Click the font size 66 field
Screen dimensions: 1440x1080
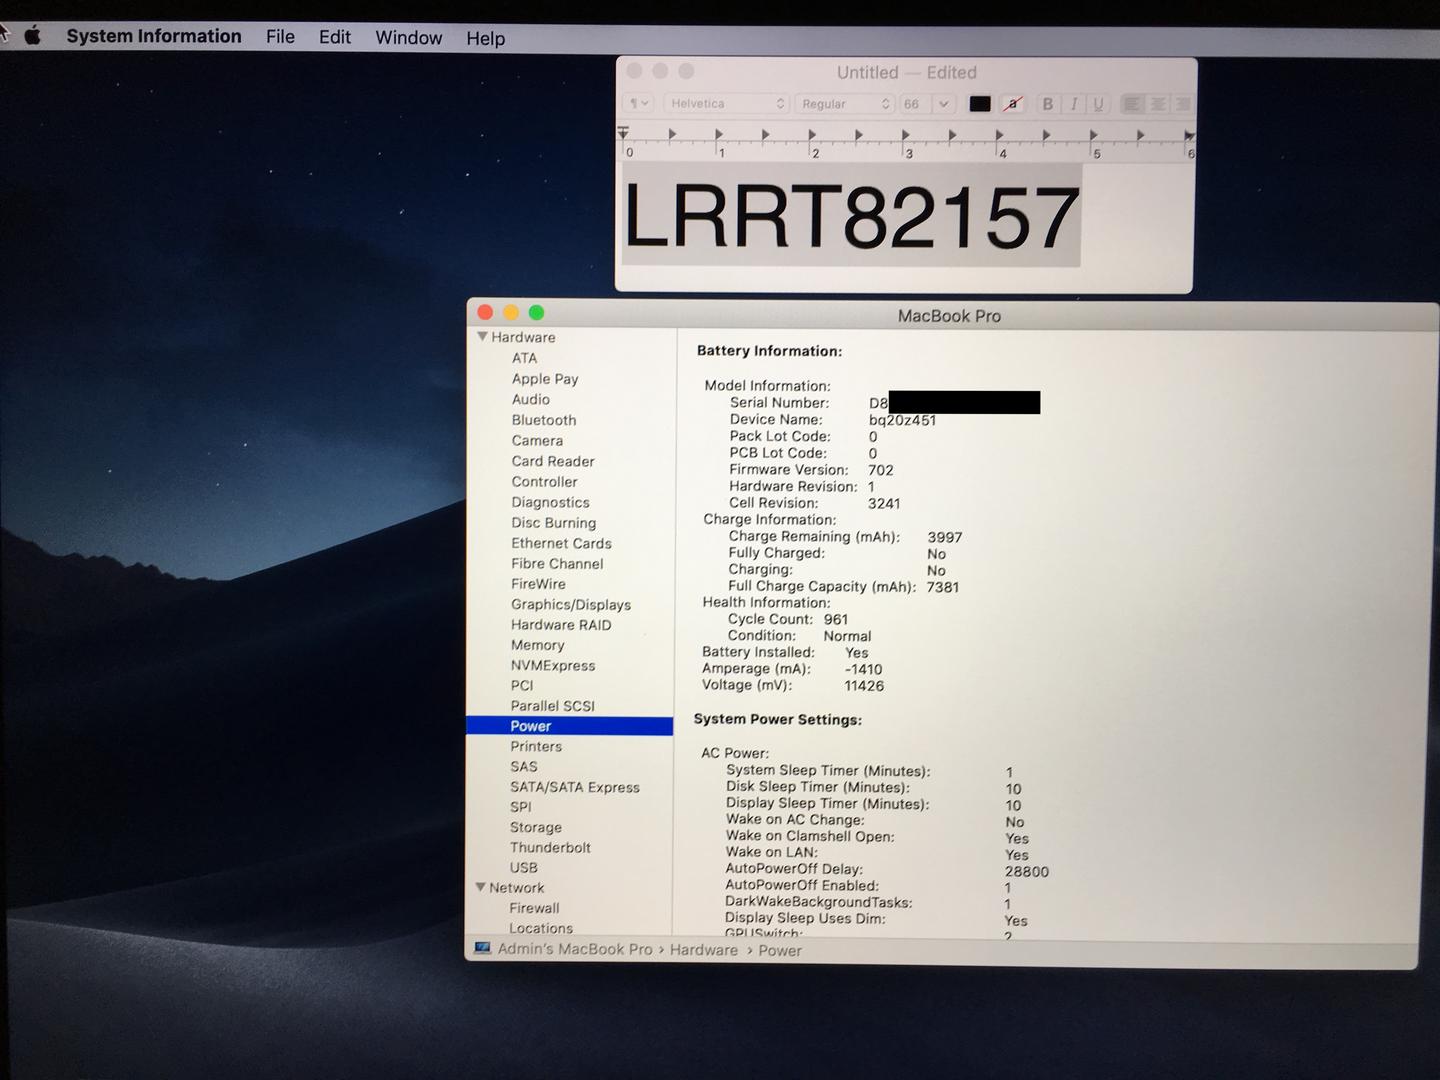point(914,104)
